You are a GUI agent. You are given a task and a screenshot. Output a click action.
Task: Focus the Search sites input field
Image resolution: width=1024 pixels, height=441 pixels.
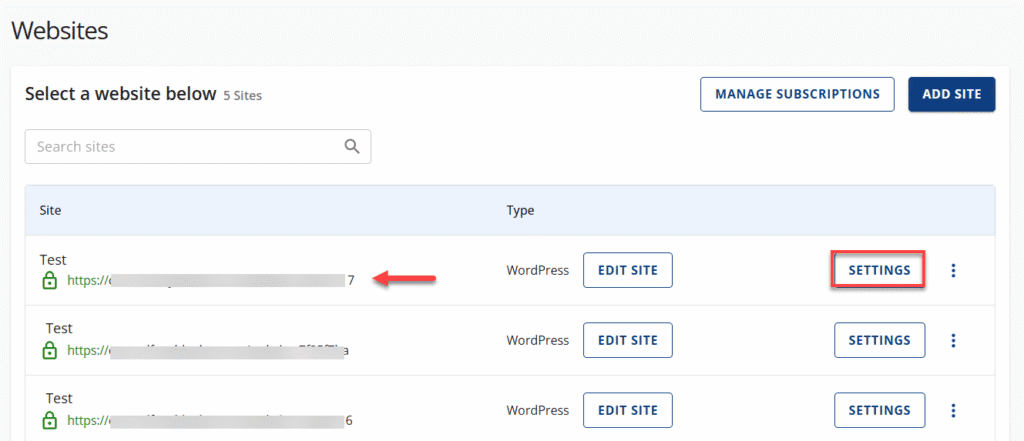pos(185,146)
